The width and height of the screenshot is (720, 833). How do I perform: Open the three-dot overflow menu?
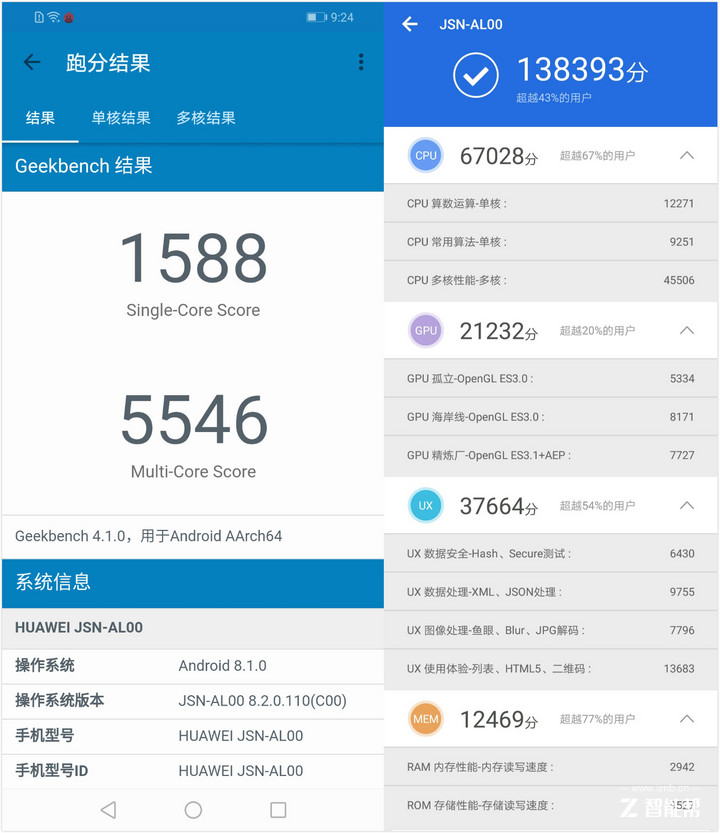(361, 62)
